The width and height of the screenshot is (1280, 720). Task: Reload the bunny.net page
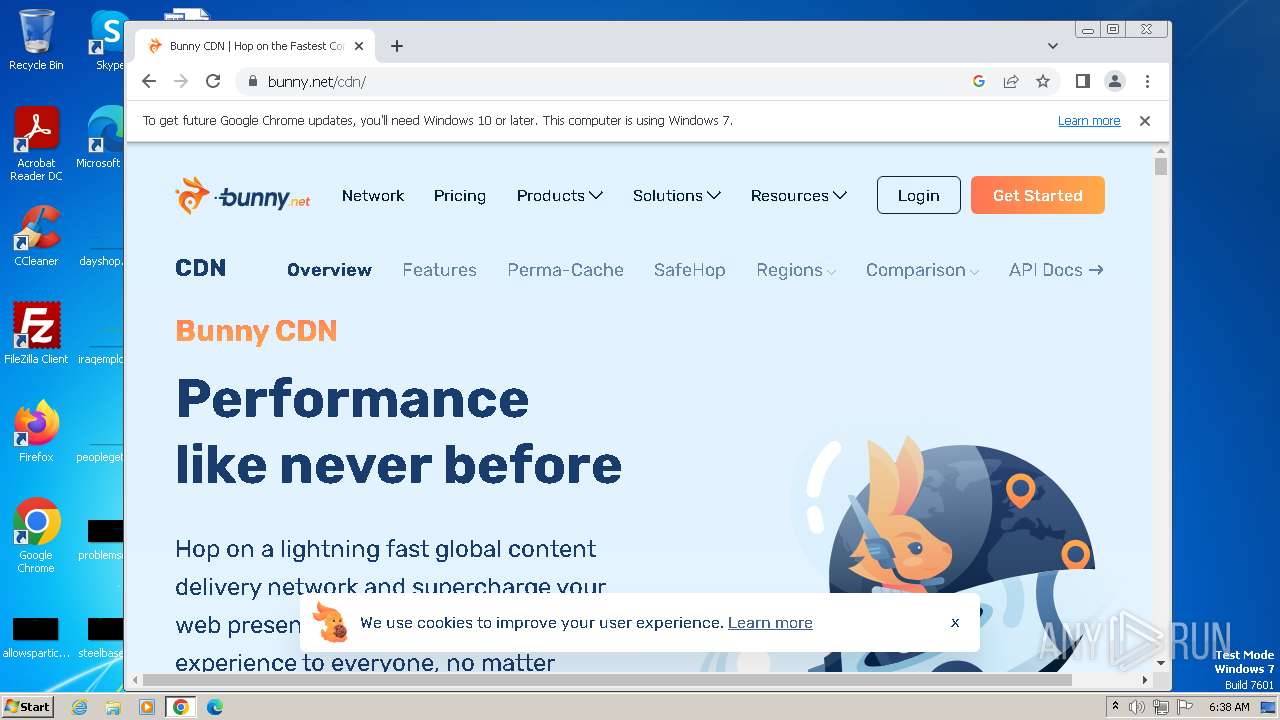pyautogui.click(x=213, y=81)
